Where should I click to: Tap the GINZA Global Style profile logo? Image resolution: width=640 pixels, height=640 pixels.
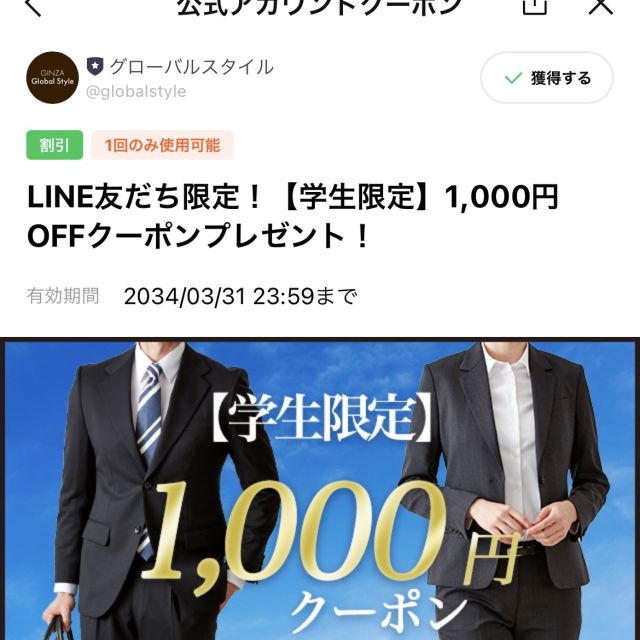click(52, 78)
